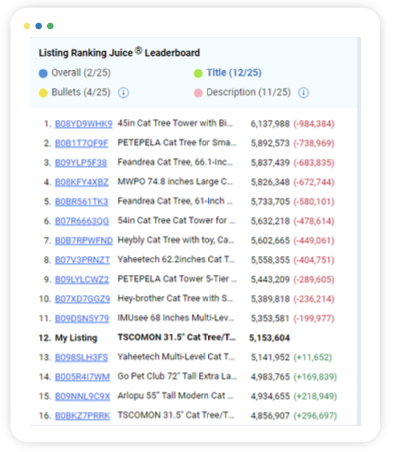
Task: Click the leaderboard vertical scrollbar
Action: pyautogui.click(x=359, y=231)
